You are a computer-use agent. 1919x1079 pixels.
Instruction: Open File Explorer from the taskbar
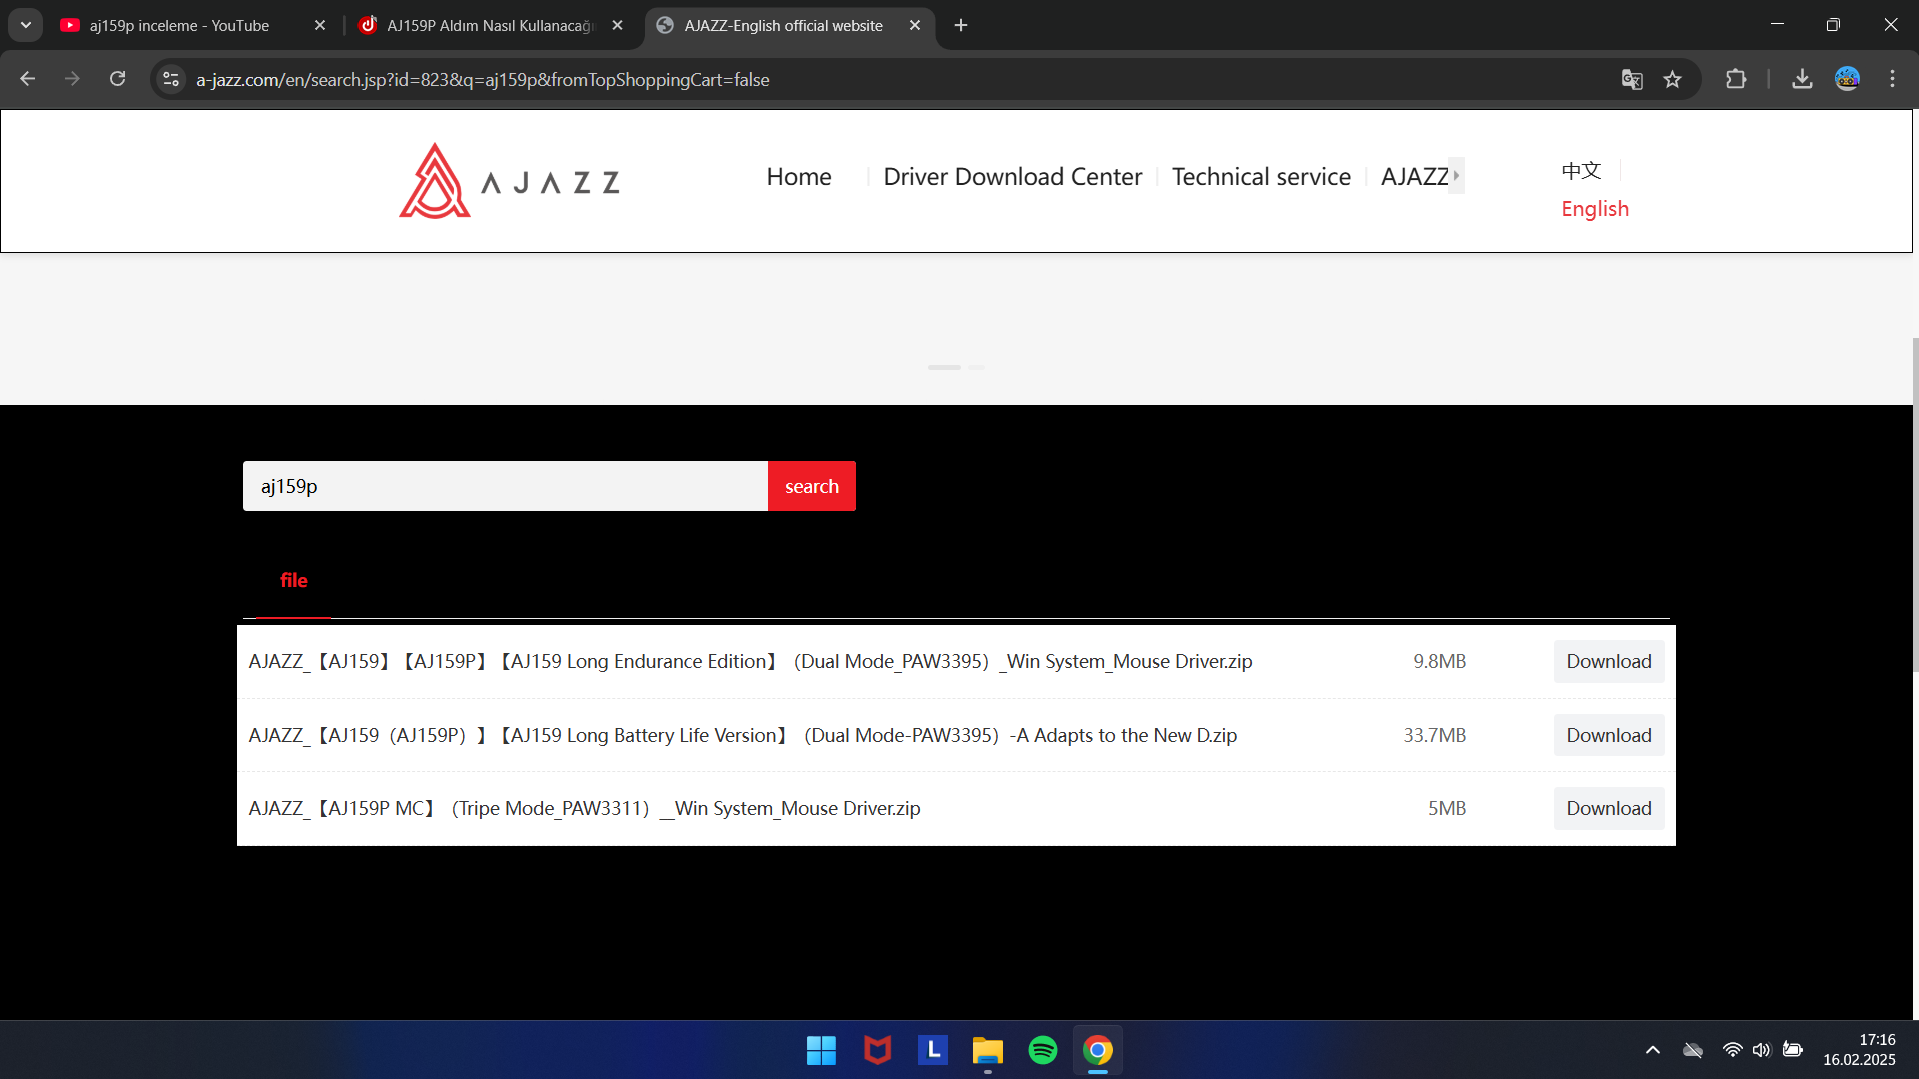987,1050
